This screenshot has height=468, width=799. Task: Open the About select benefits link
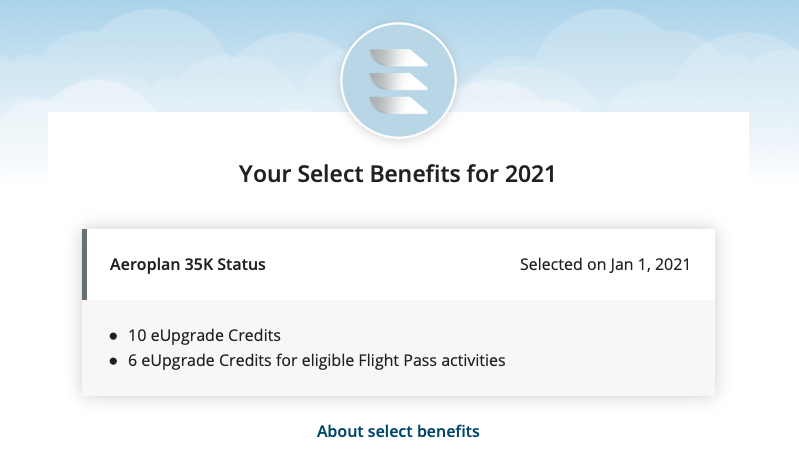[398, 432]
